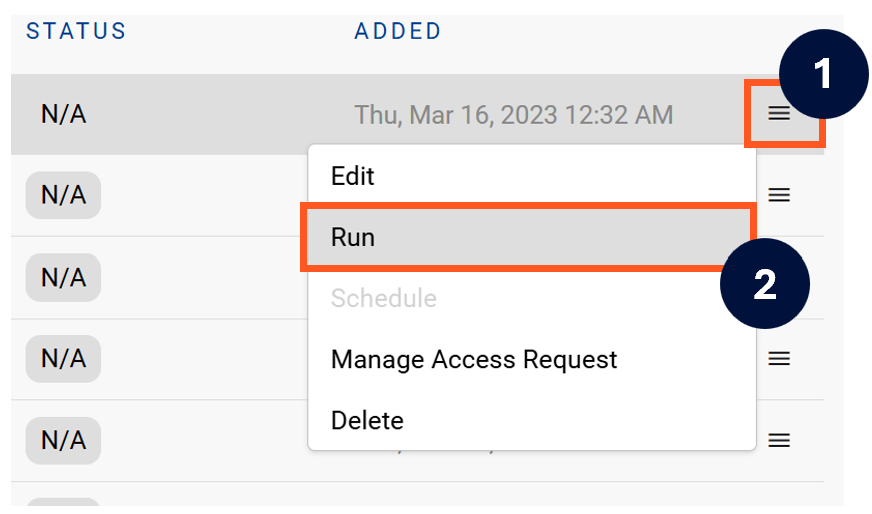
Task: Sort by the STATUS column header
Action: pos(76,31)
